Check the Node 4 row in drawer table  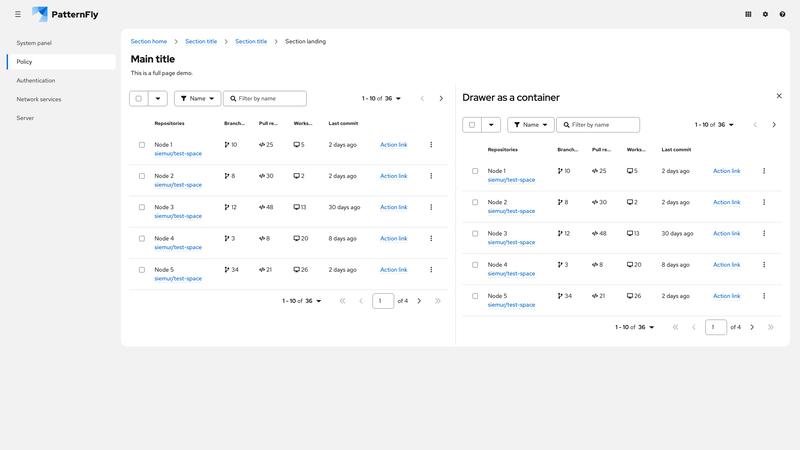pyautogui.click(x=475, y=265)
